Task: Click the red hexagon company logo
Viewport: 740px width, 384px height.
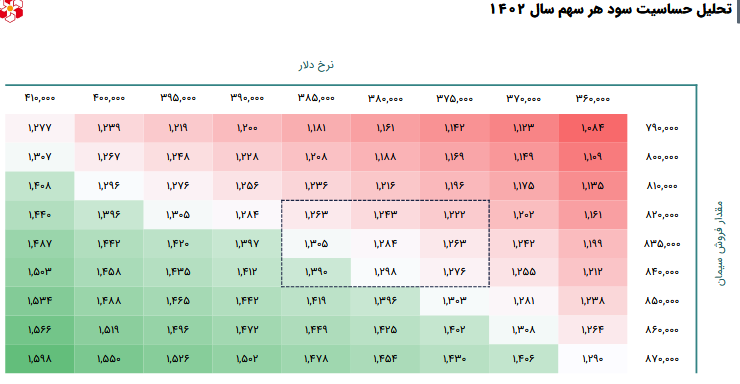Action: 11,11
